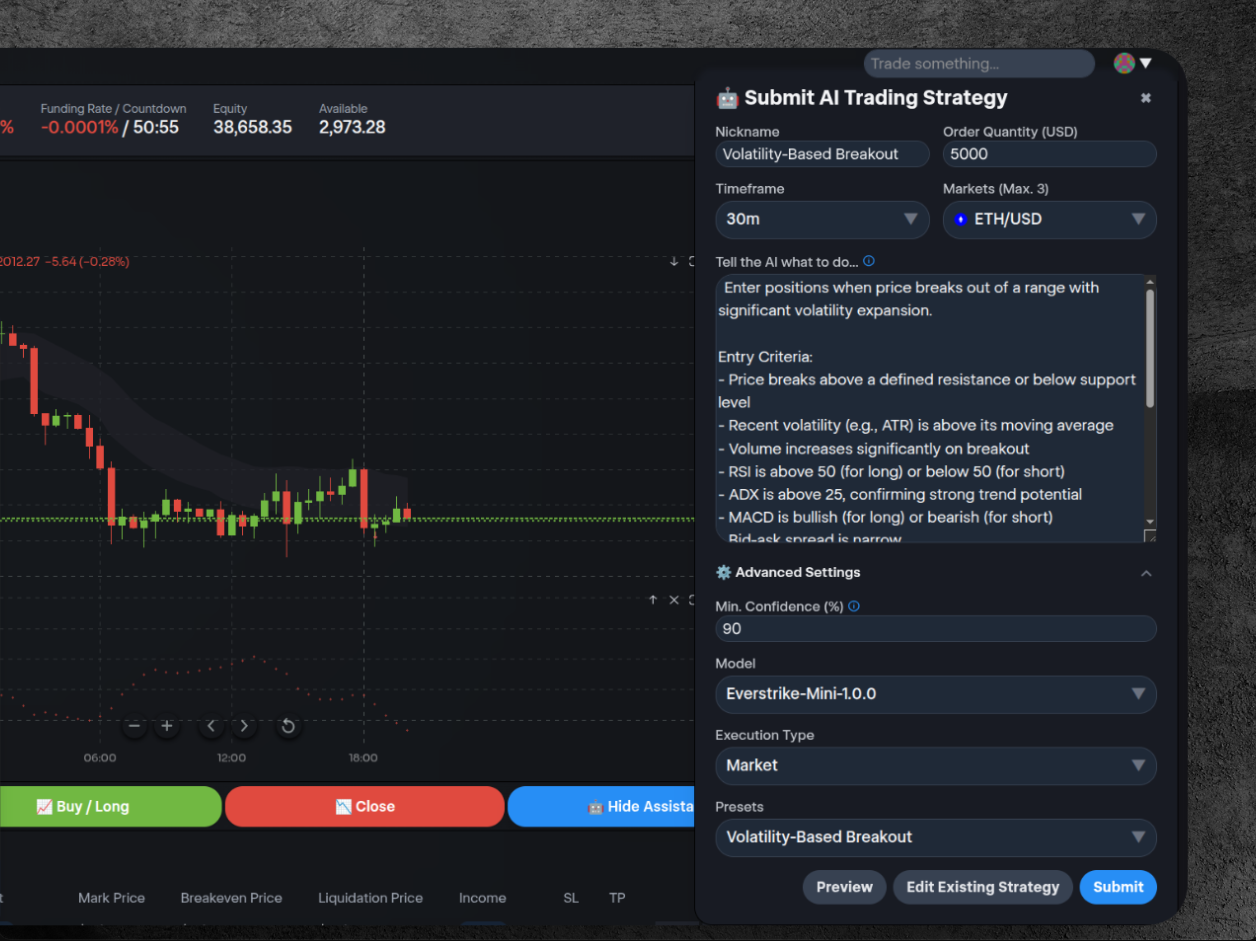The width and height of the screenshot is (1256, 941).
Task: Click the 'Trade something...' search field
Action: pyautogui.click(x=978, y=63)
